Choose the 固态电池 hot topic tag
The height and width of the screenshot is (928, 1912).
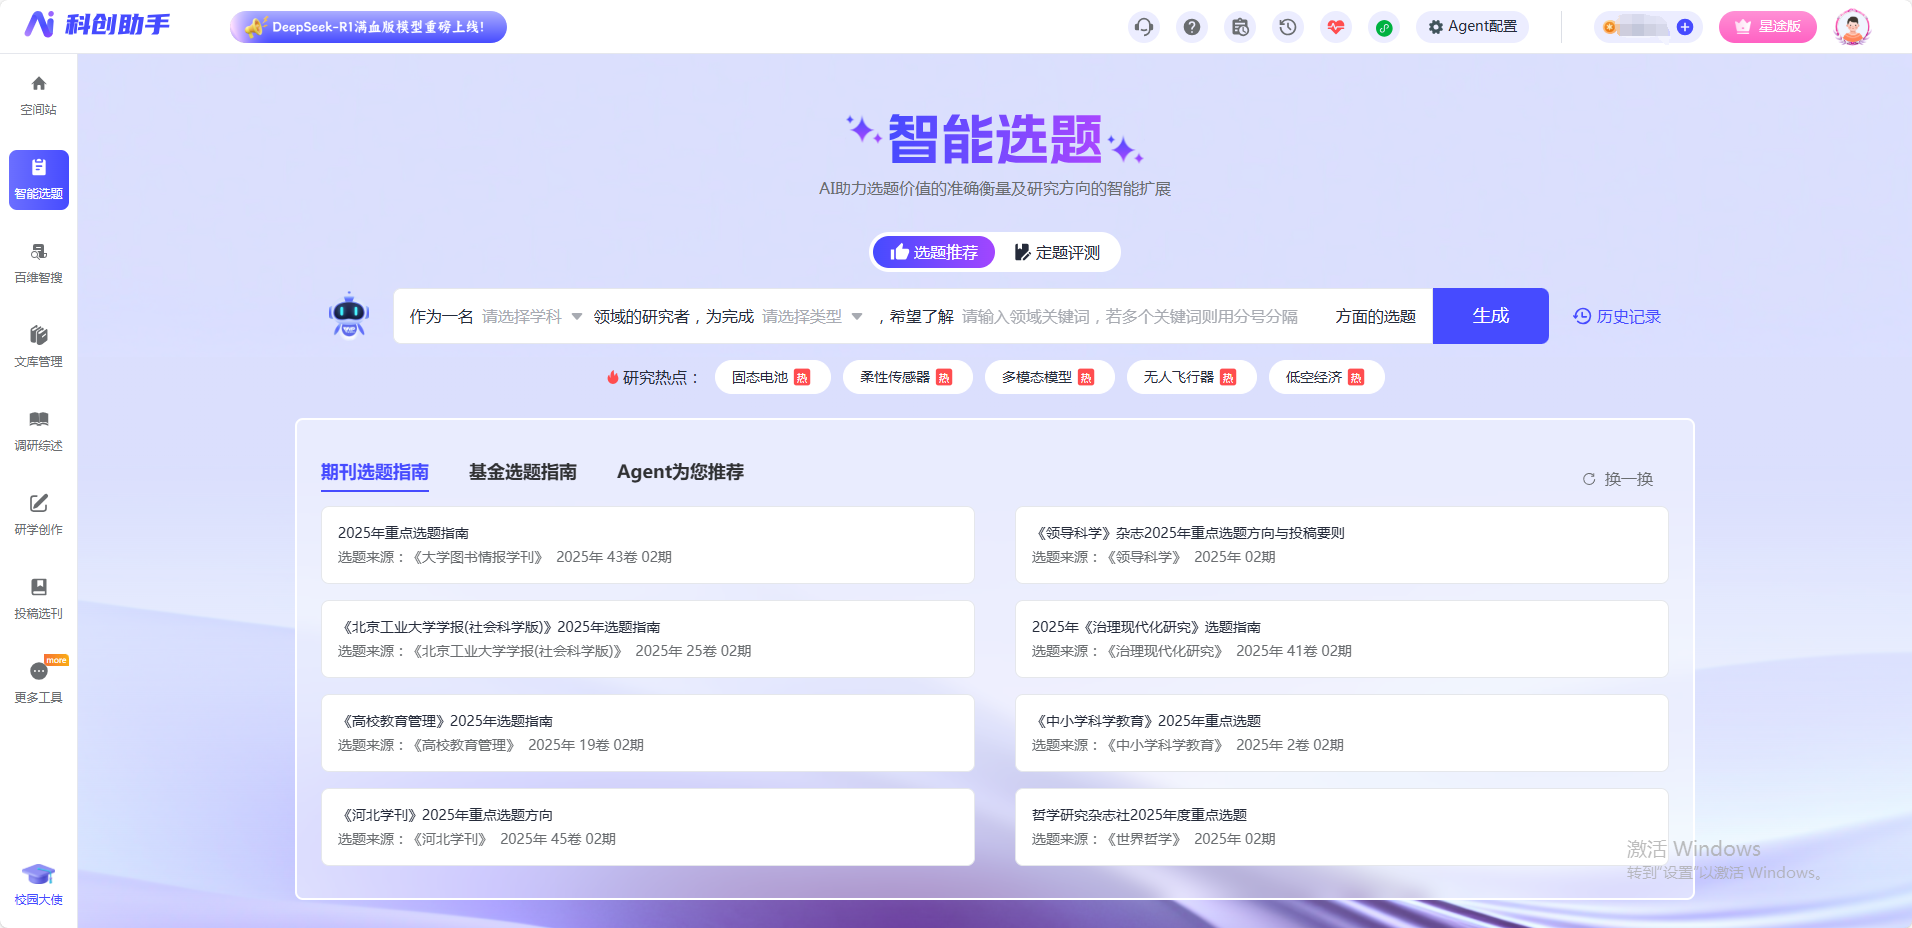(772, 377)
